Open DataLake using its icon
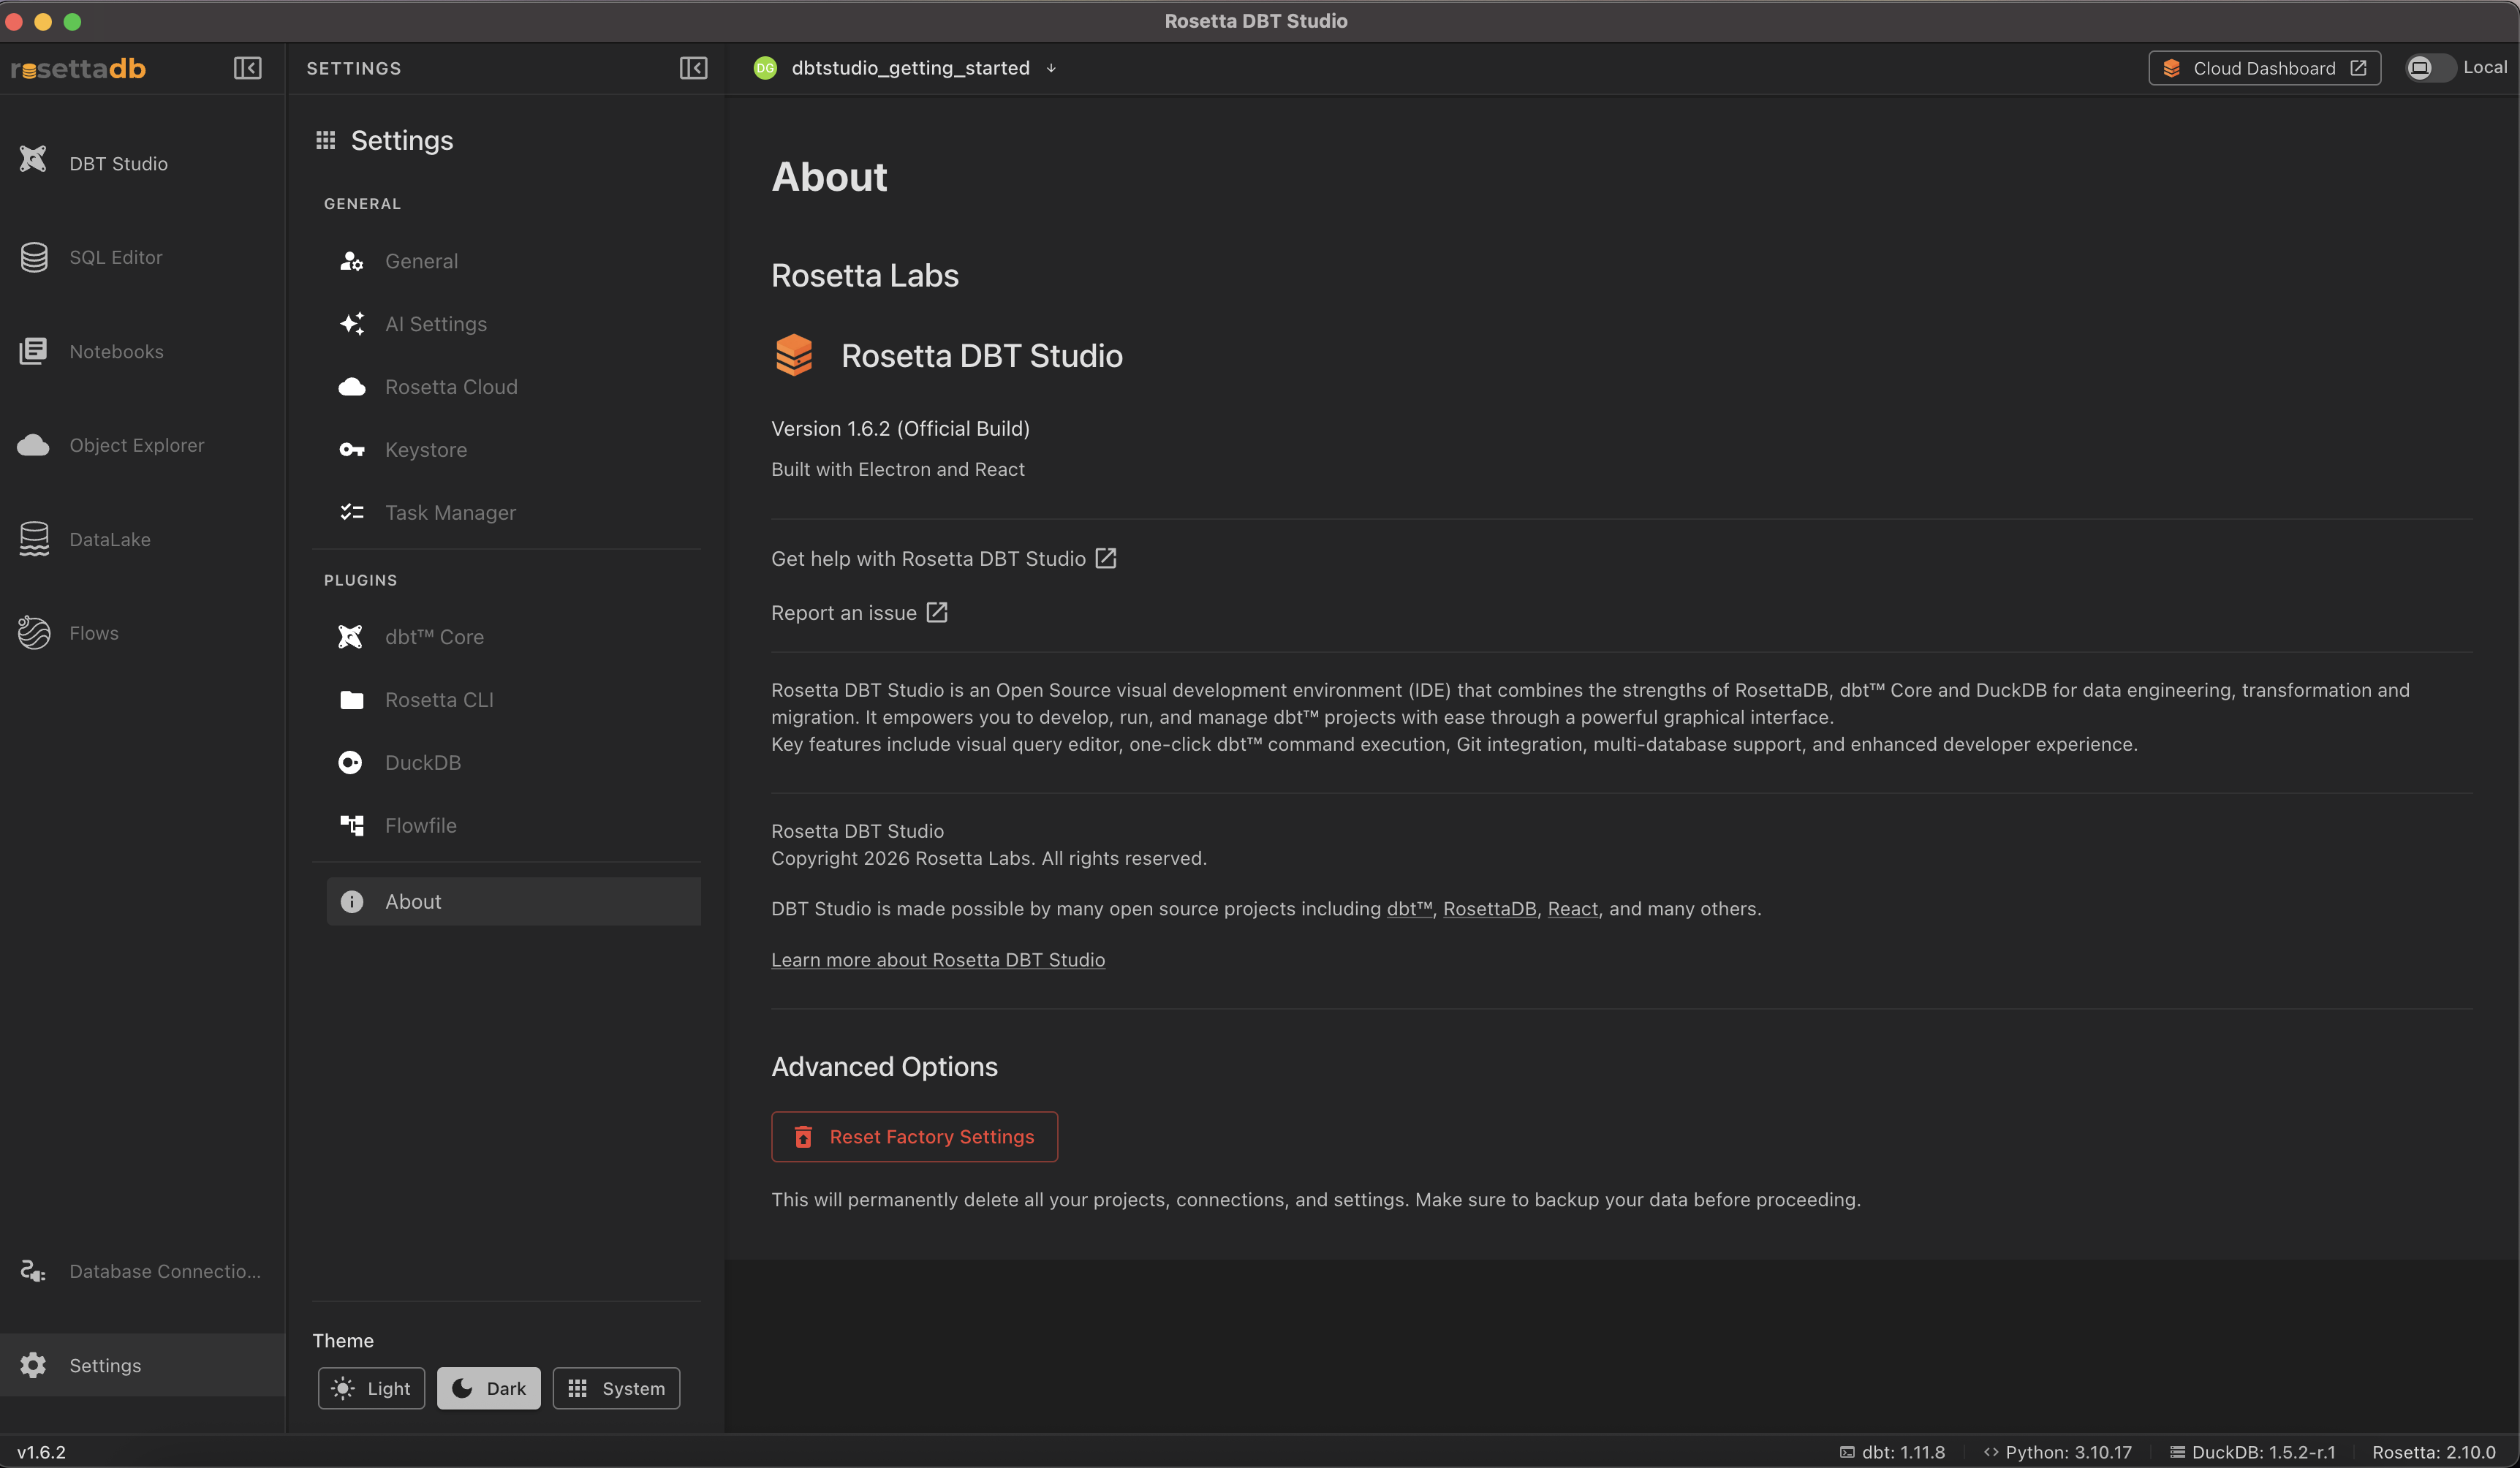 pyautogui.click(x=34, y=539)
